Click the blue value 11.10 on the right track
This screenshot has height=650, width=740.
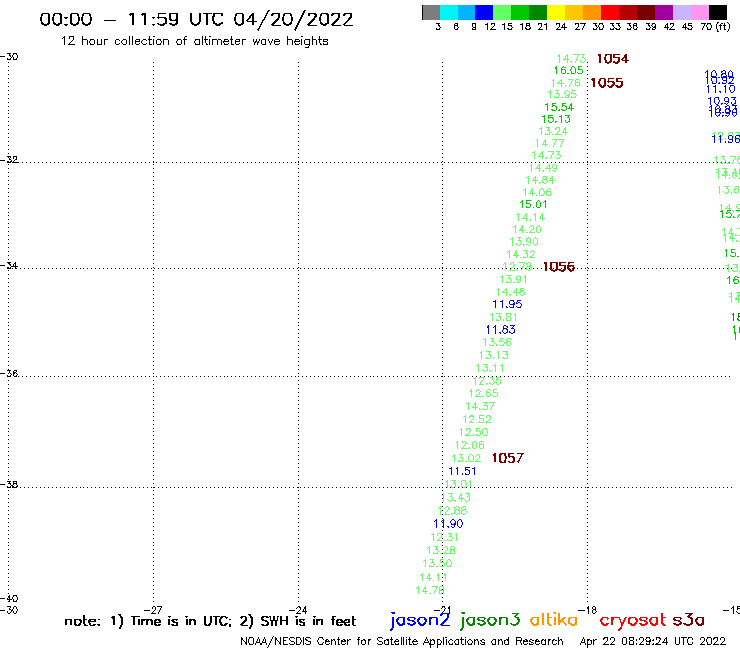pos(721,89)
